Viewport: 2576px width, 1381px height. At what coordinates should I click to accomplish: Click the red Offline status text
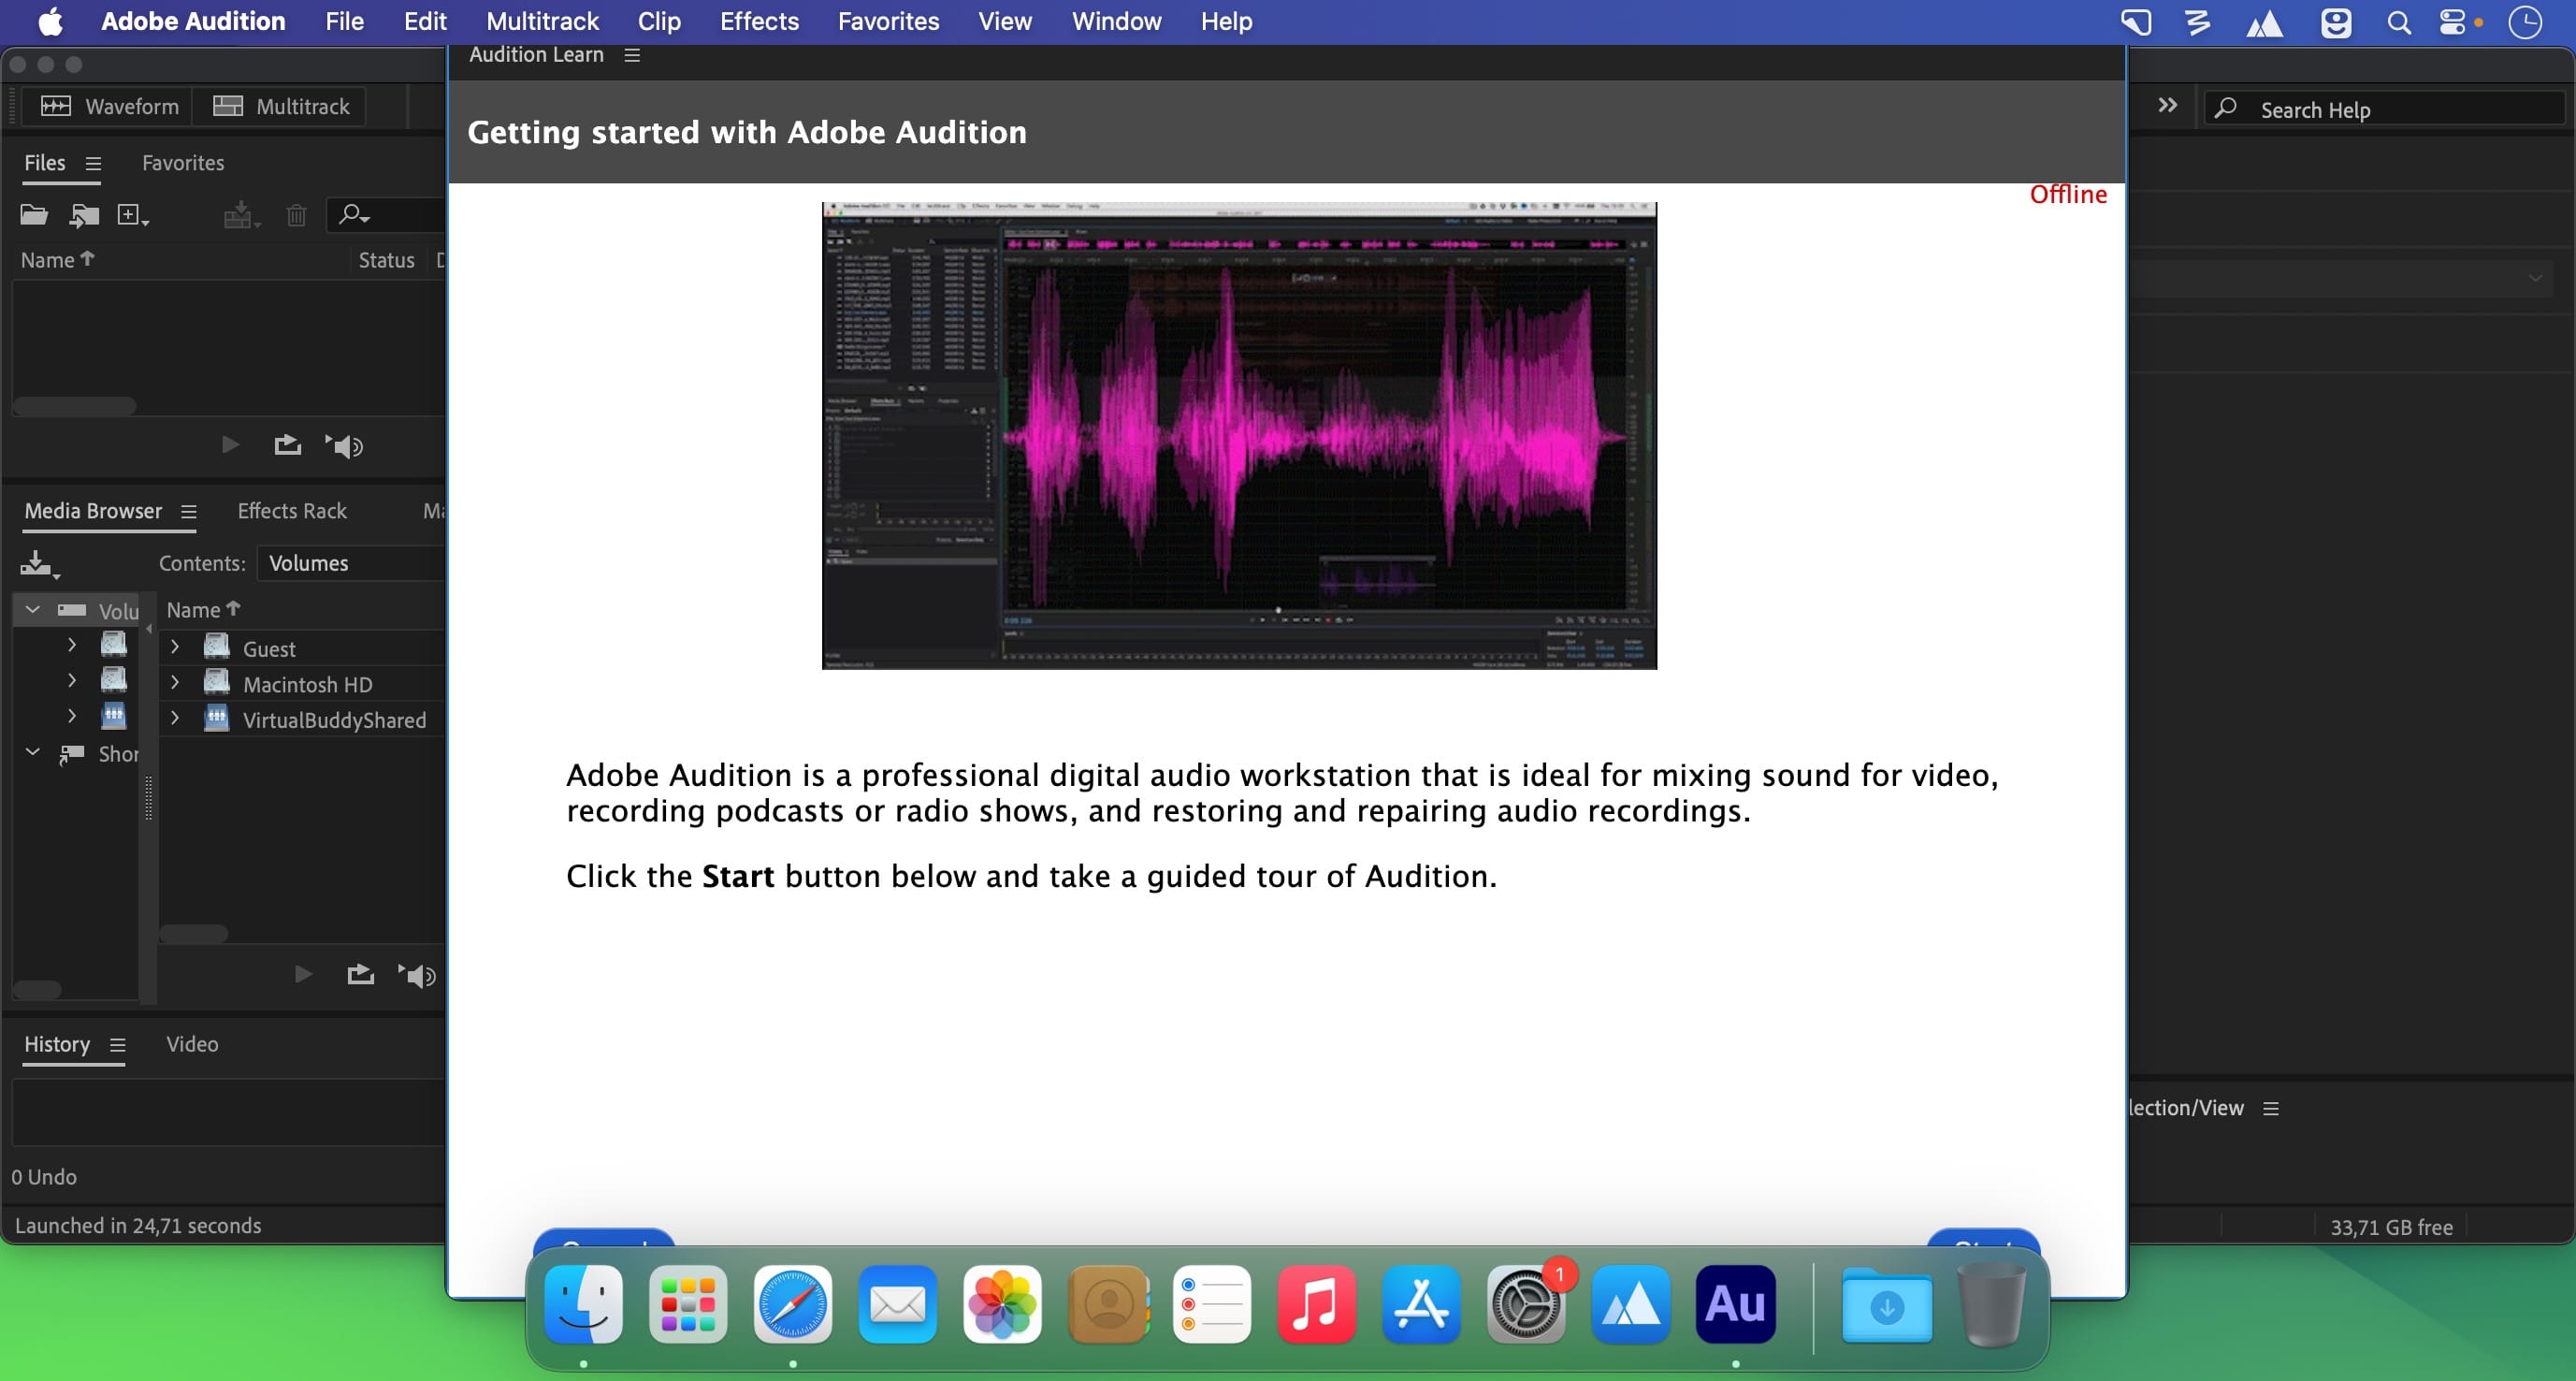2068,195
